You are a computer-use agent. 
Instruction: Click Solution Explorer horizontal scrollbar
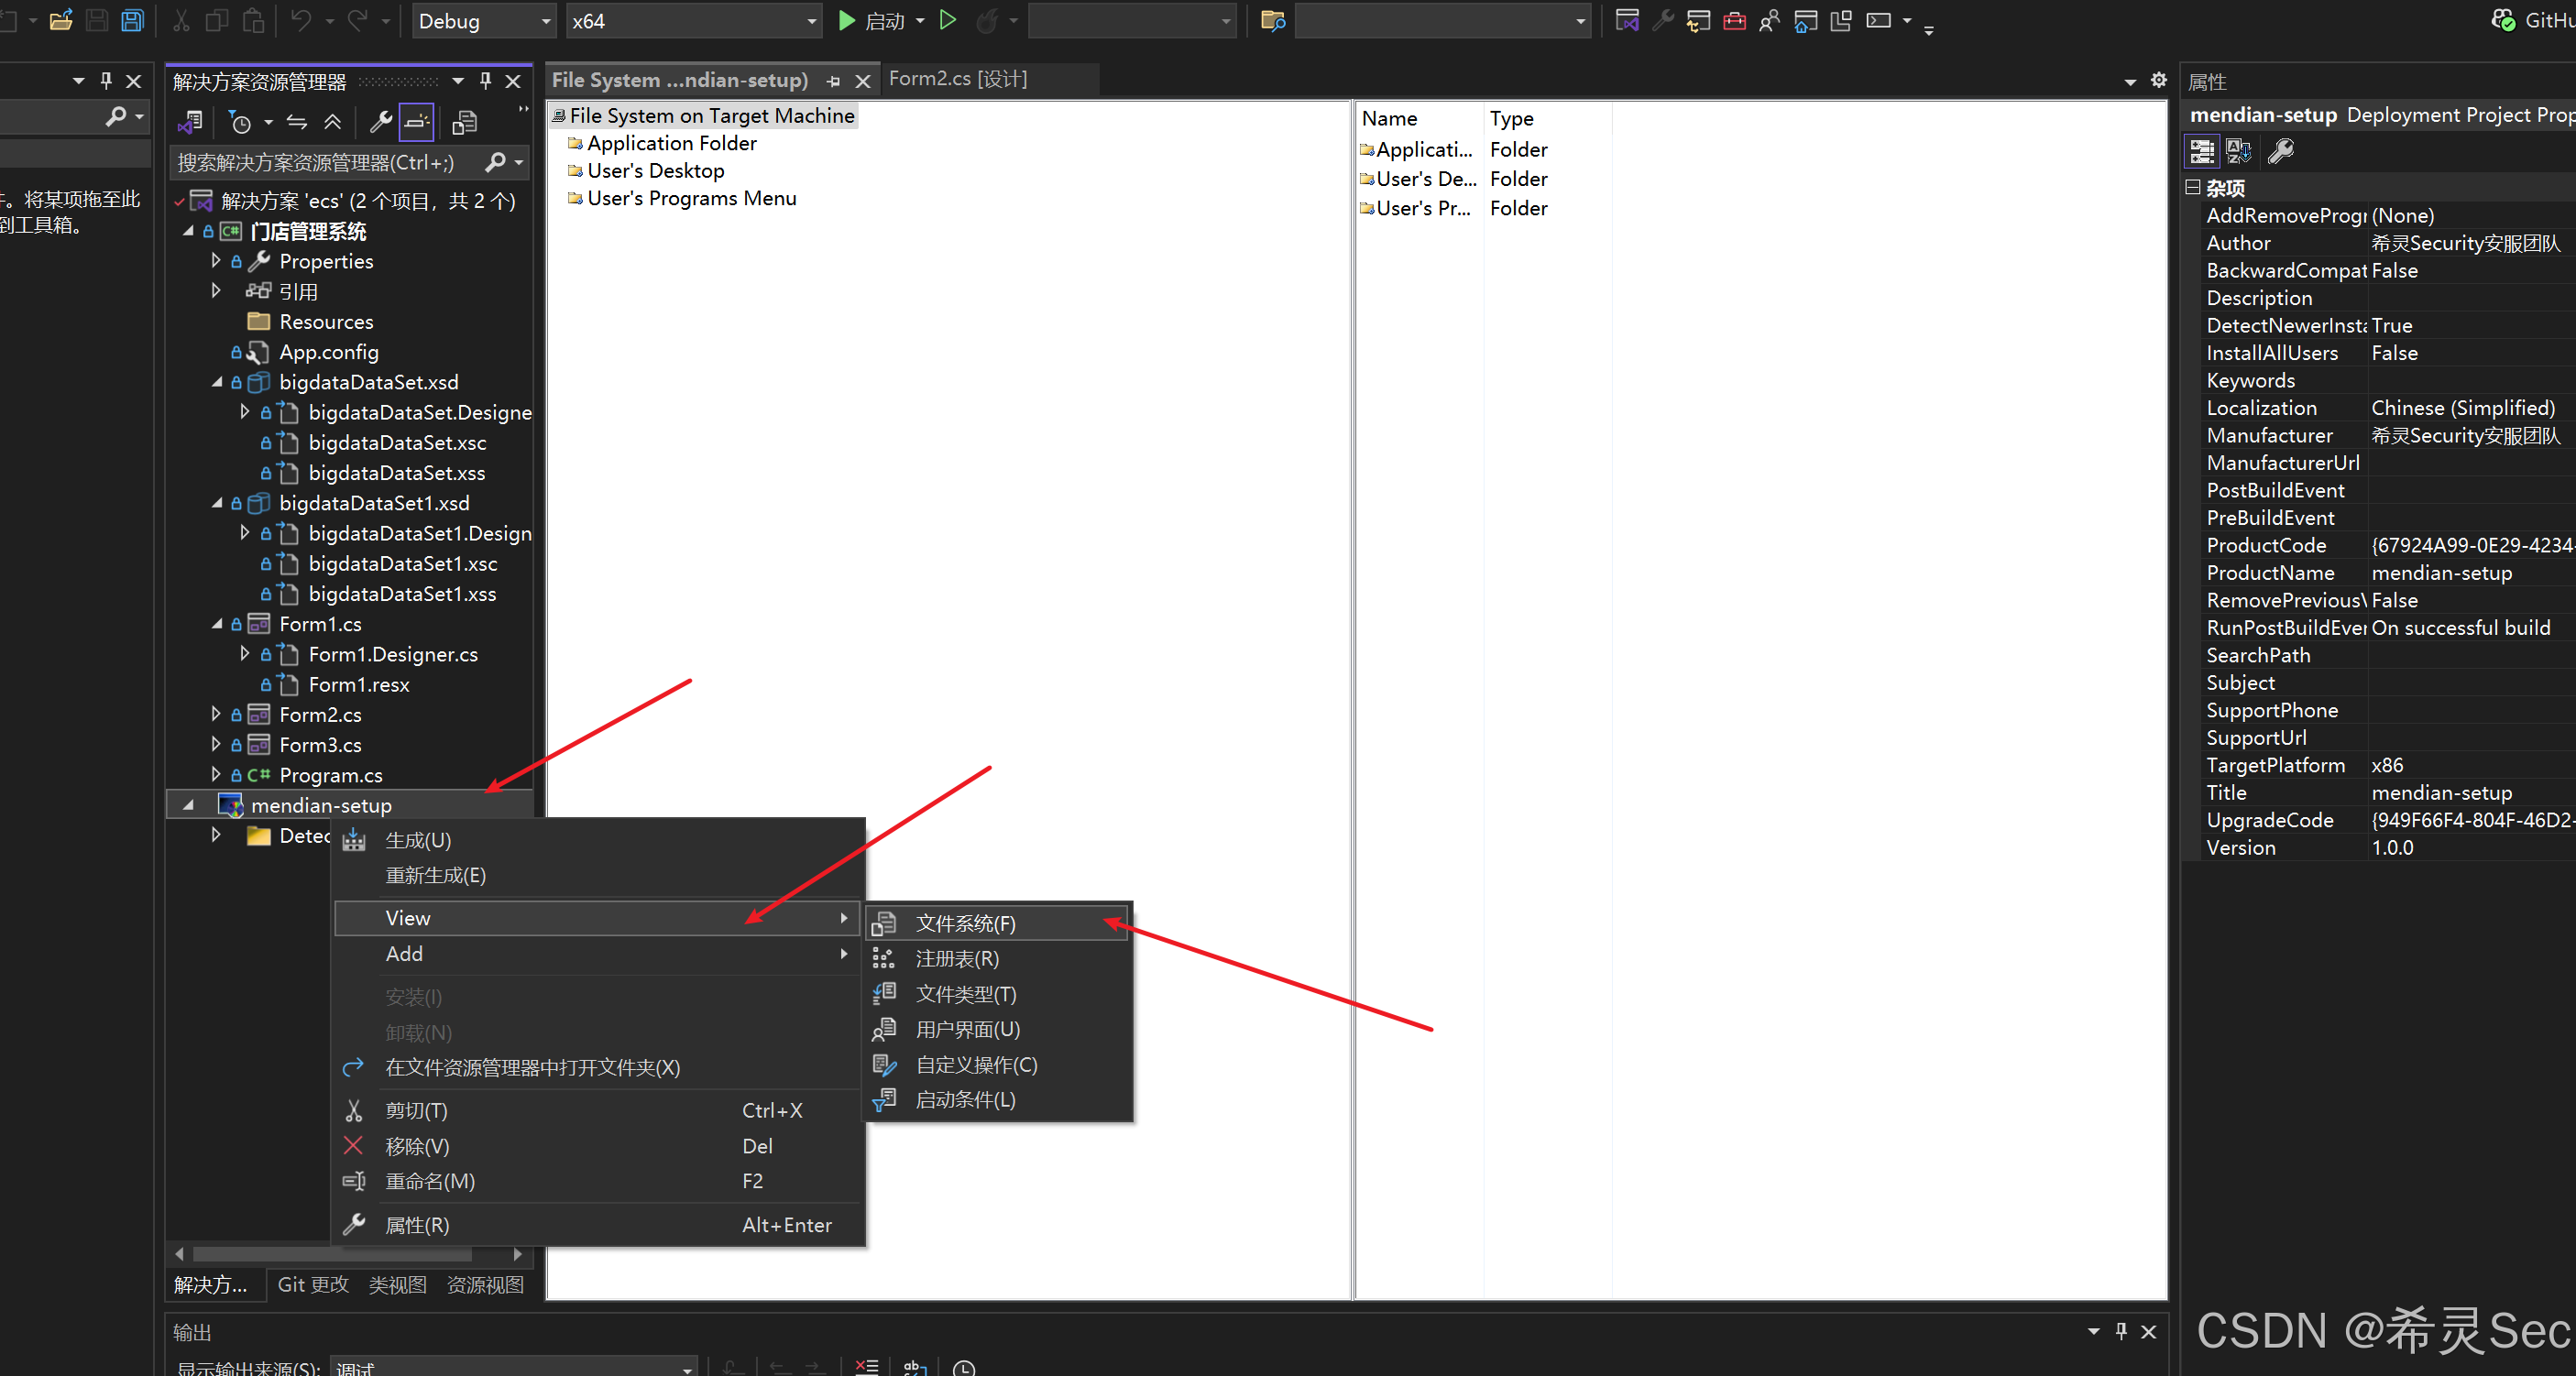point(330,1254)
